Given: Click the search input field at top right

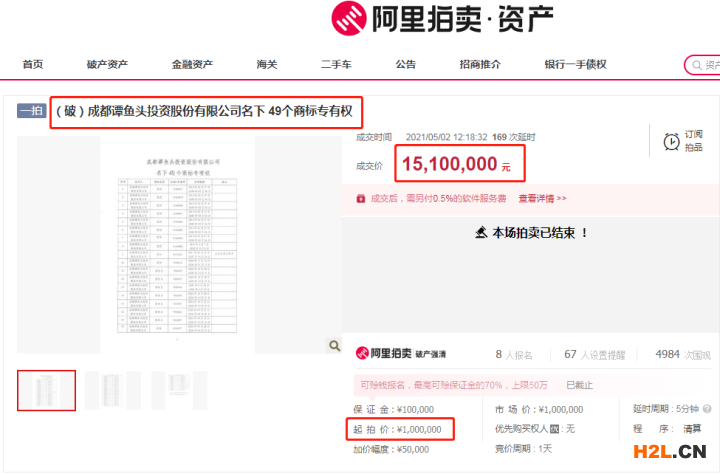Looking at the screenshot, I should click(x=704, y=65).
